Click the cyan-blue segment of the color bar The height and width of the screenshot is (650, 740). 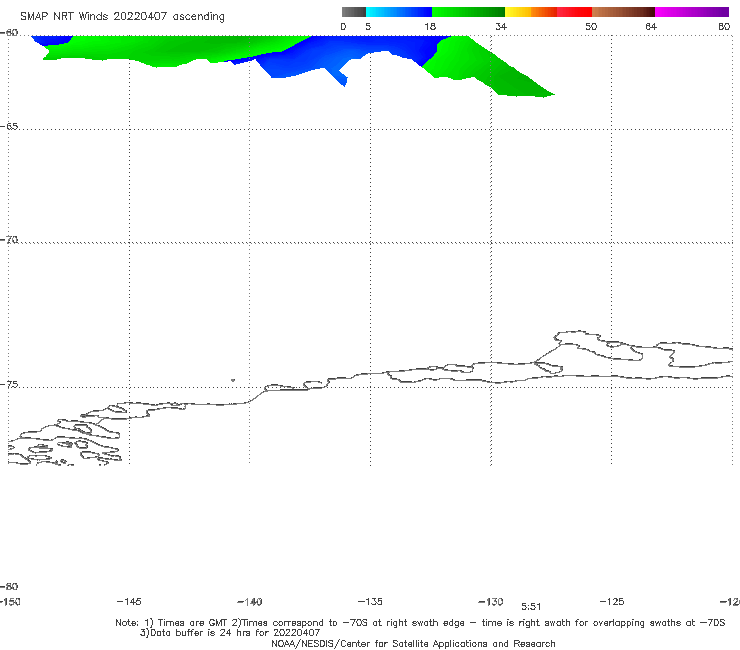(x=399, y=12)
